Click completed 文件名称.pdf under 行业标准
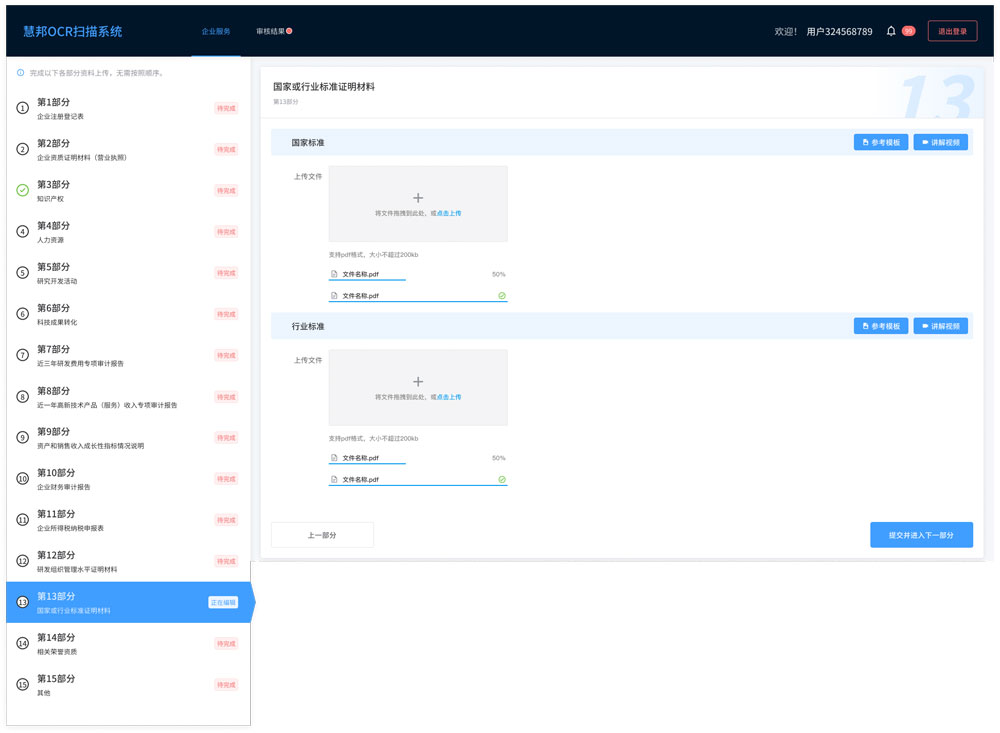 tap(360, 480)
